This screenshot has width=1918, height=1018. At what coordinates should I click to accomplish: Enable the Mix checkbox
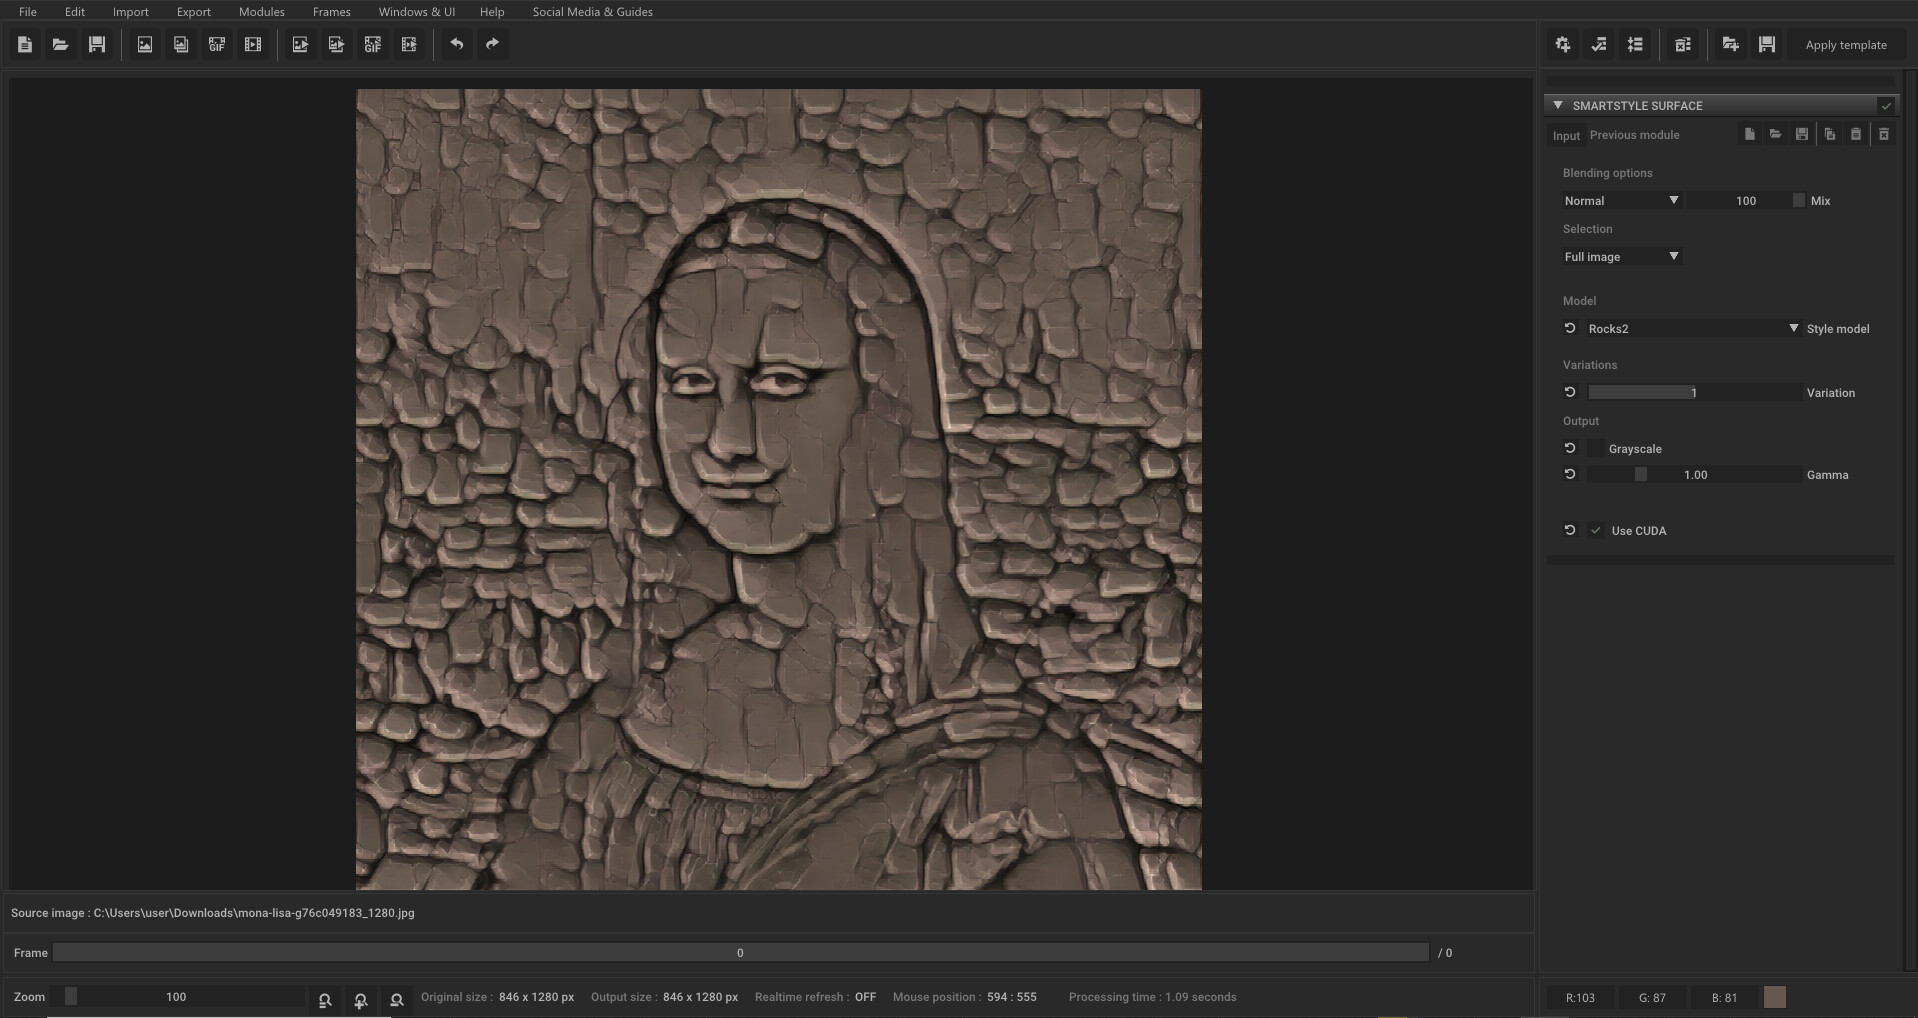tap(1797, 200)
